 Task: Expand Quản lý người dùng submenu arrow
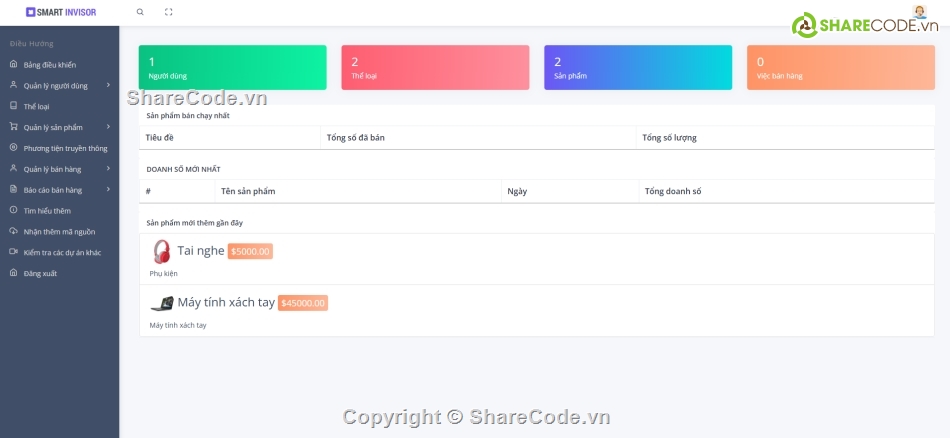click(108, 85)
